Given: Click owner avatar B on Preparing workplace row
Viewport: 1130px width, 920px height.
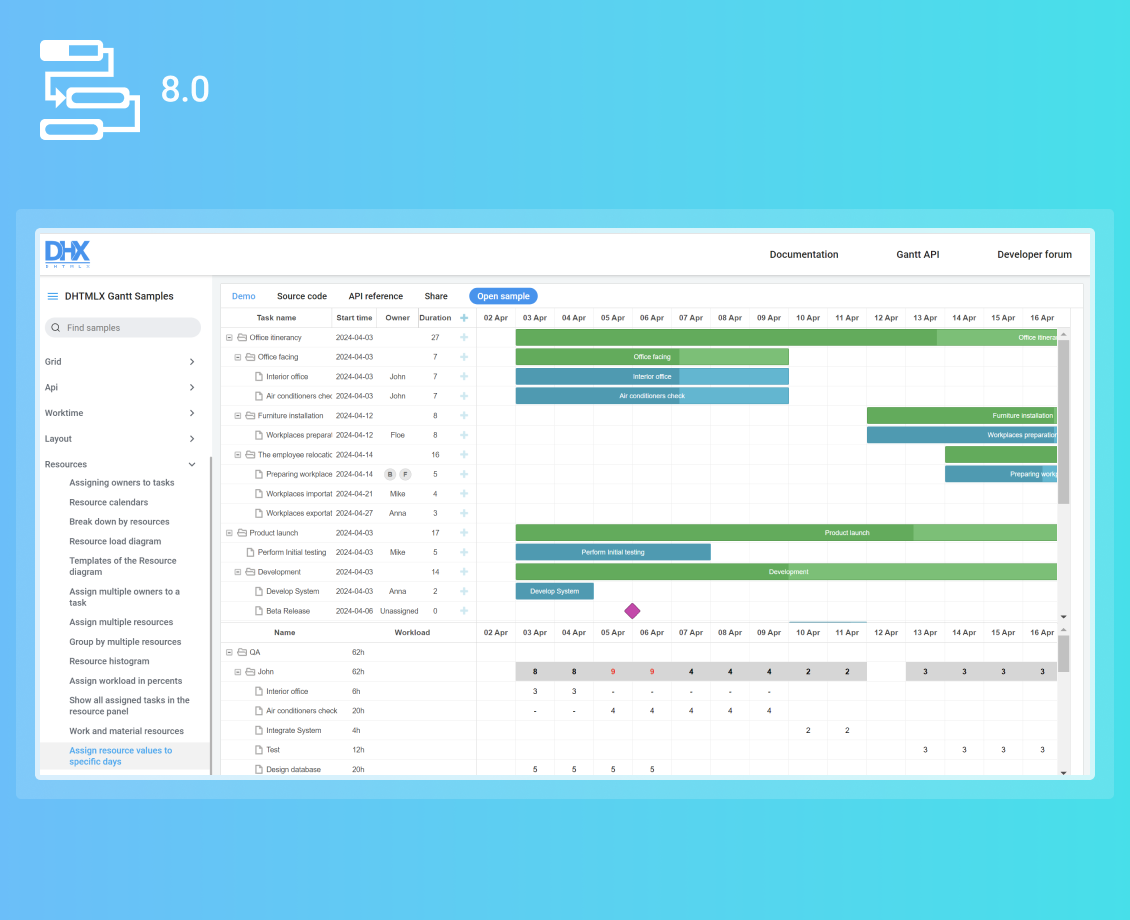Looking at the screenshot, I should [390, 473].
